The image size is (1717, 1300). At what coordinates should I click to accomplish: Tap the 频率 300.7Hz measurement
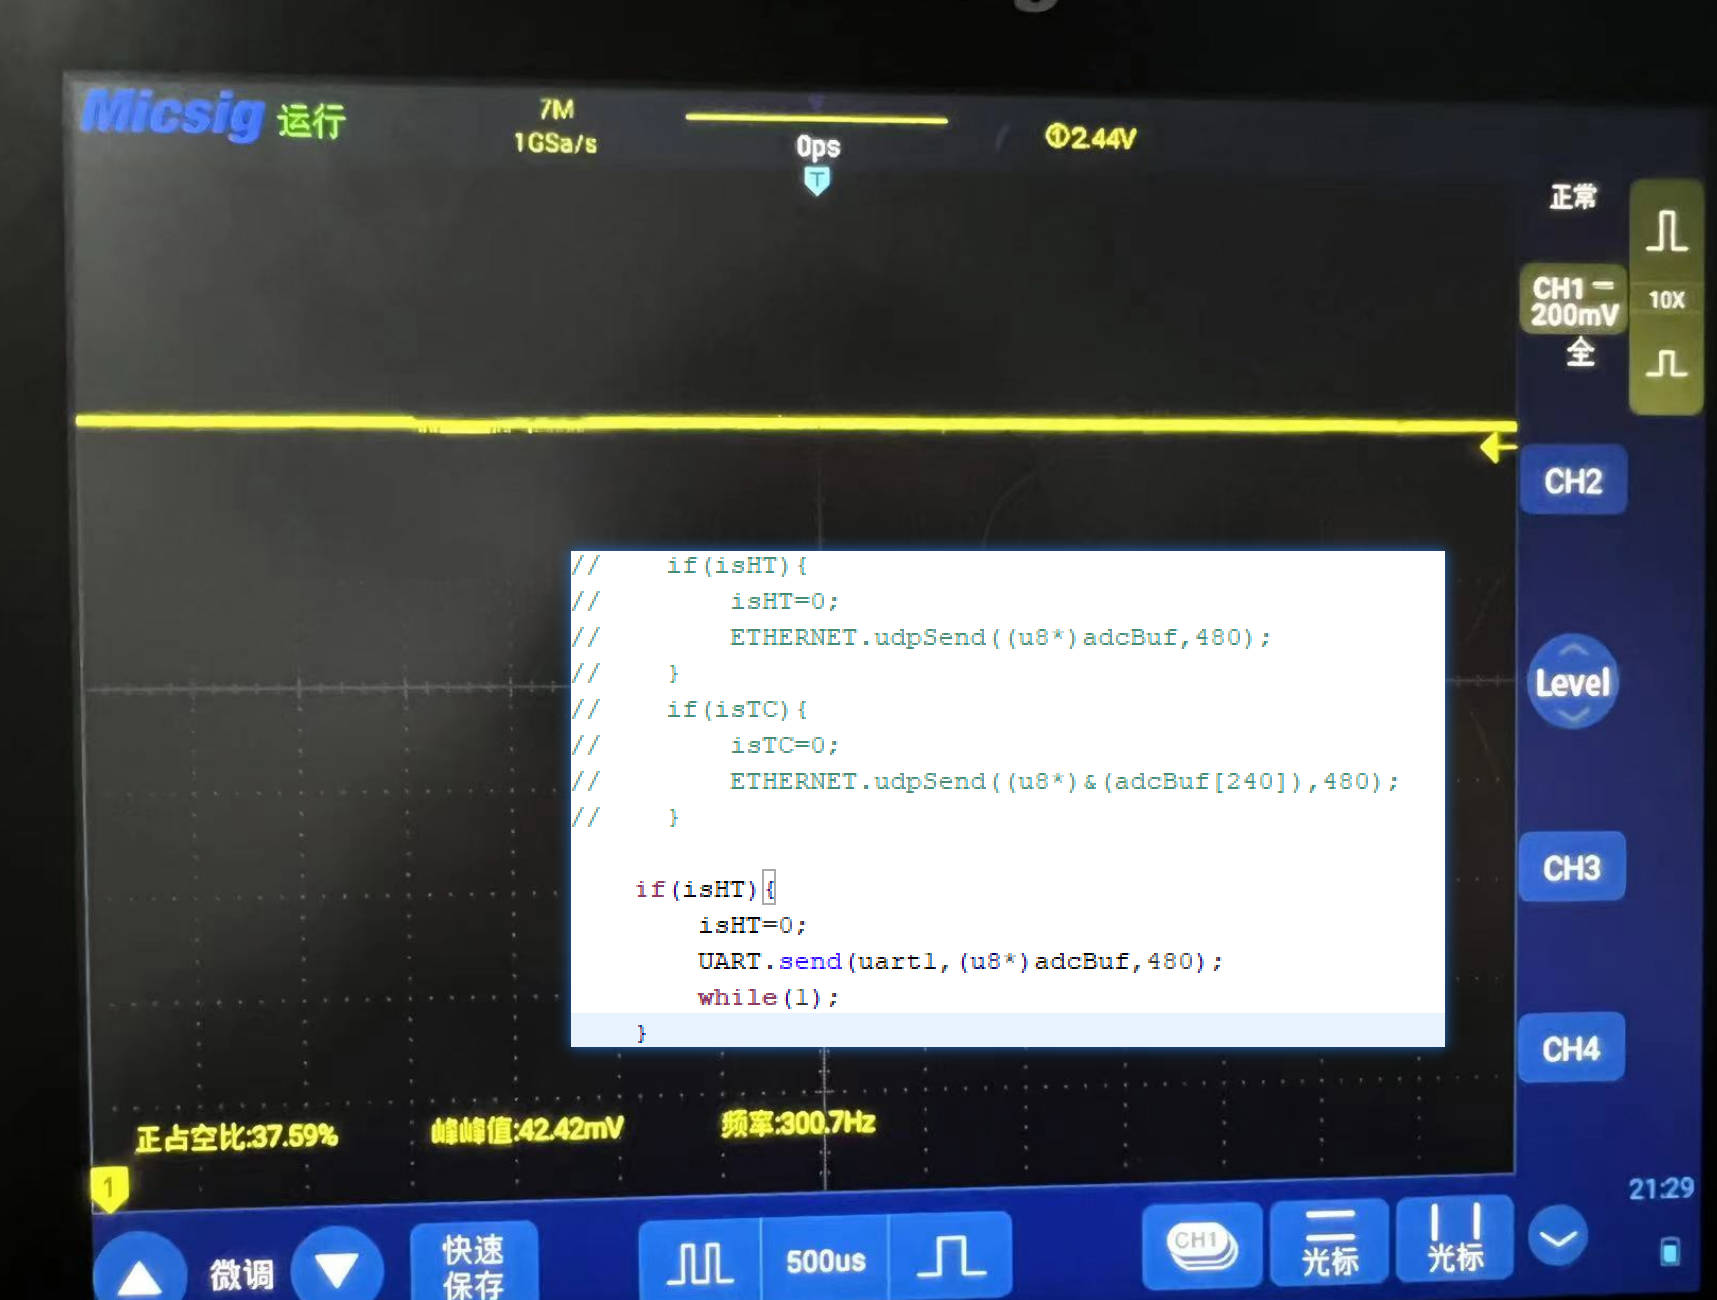tap(798, 1124)
